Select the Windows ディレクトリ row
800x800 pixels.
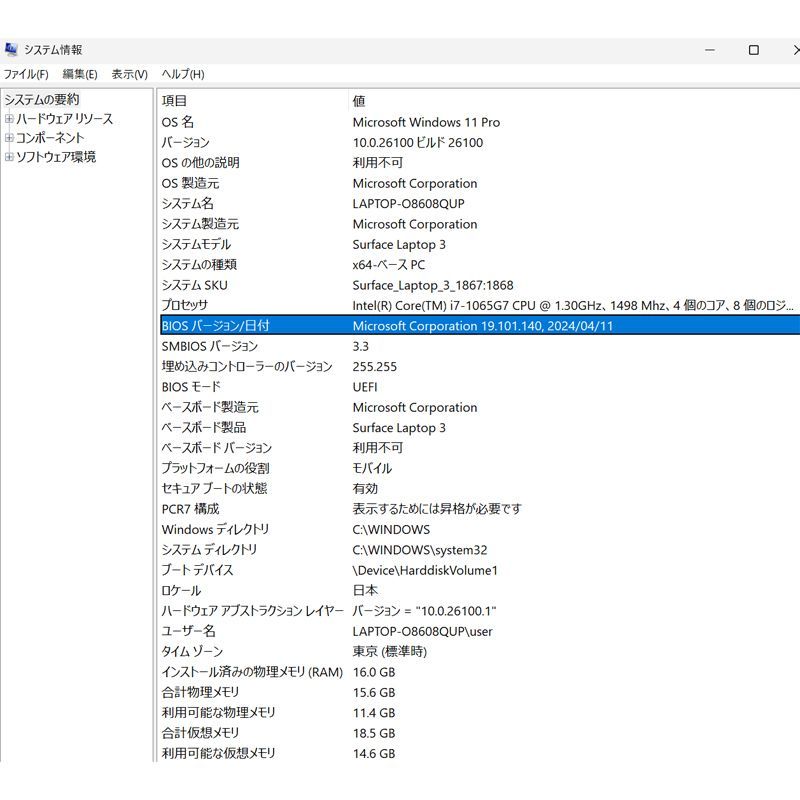[480, 529]
